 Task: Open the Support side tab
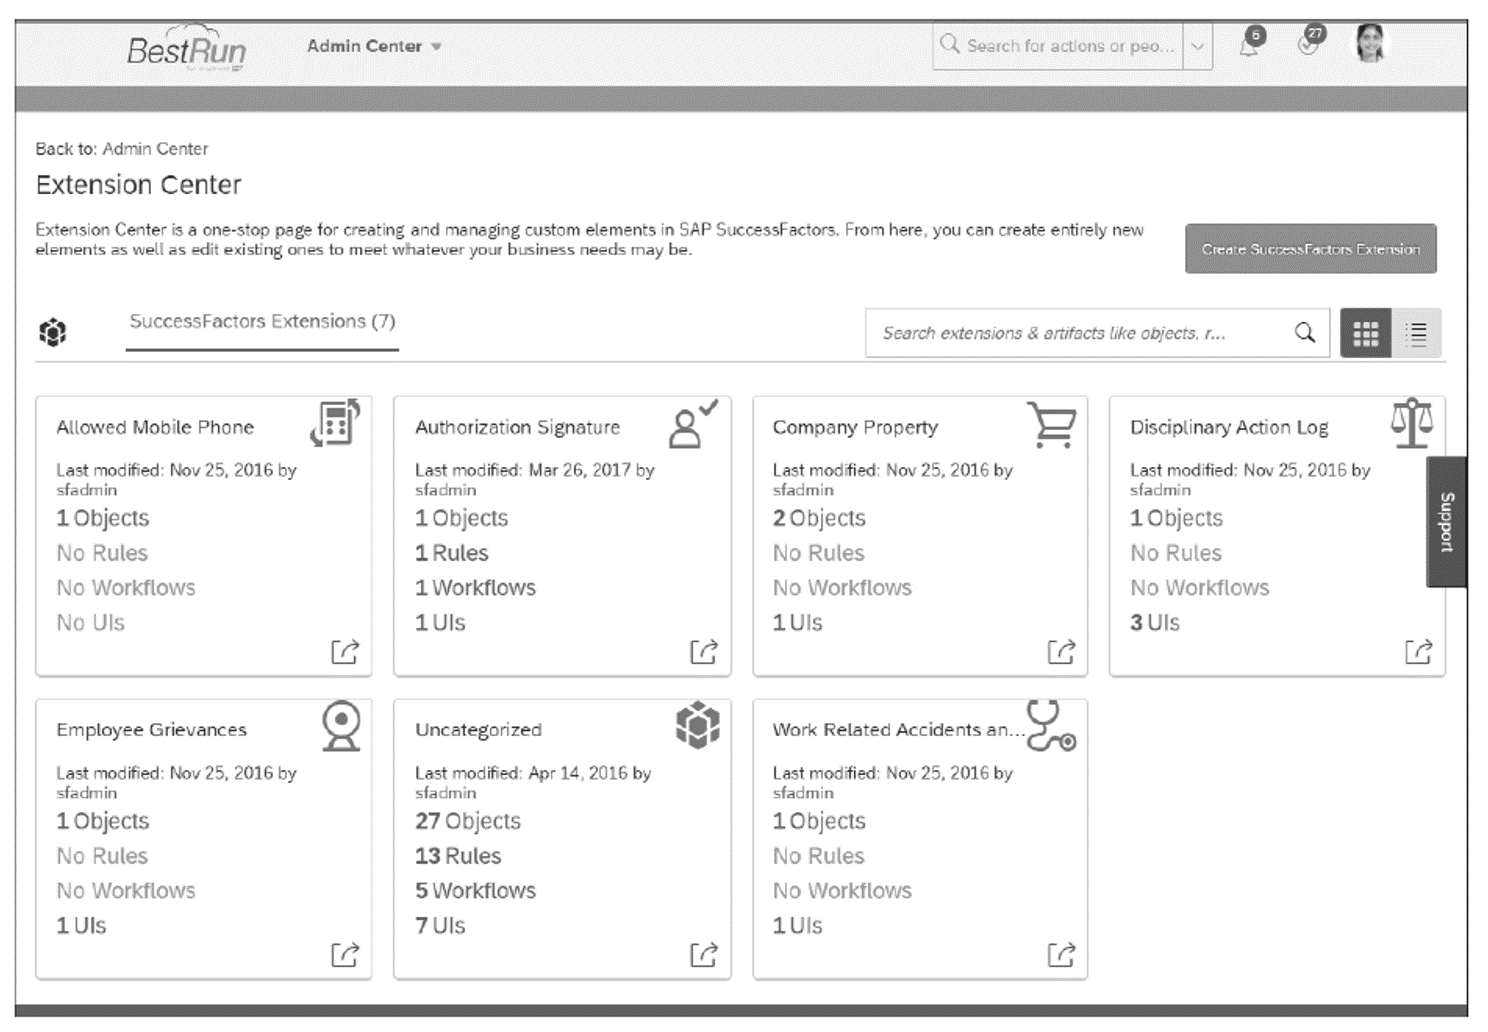point(1446,522)
